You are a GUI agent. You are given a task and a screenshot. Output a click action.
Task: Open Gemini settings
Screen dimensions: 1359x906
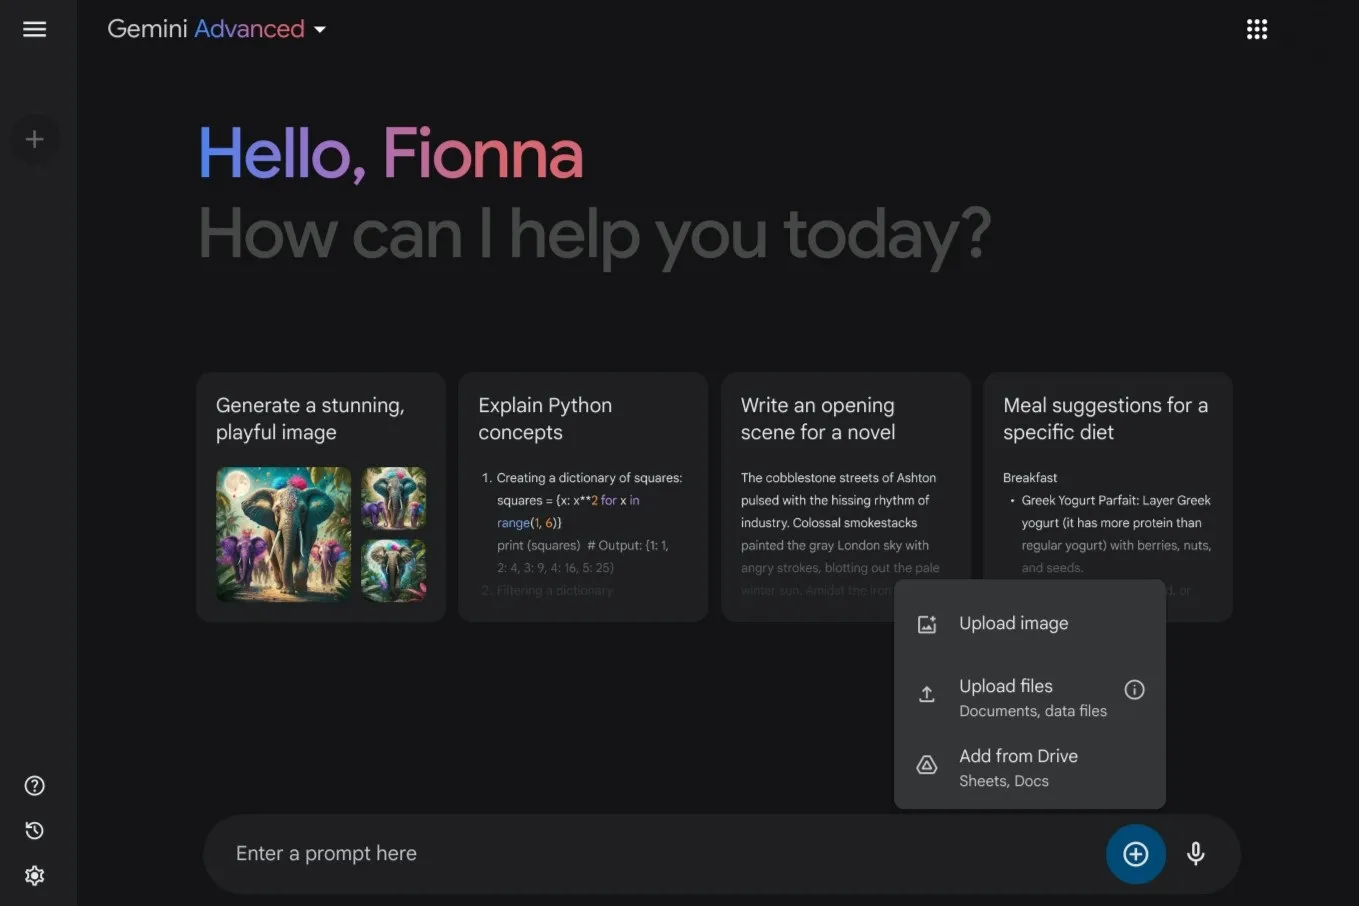34,875
